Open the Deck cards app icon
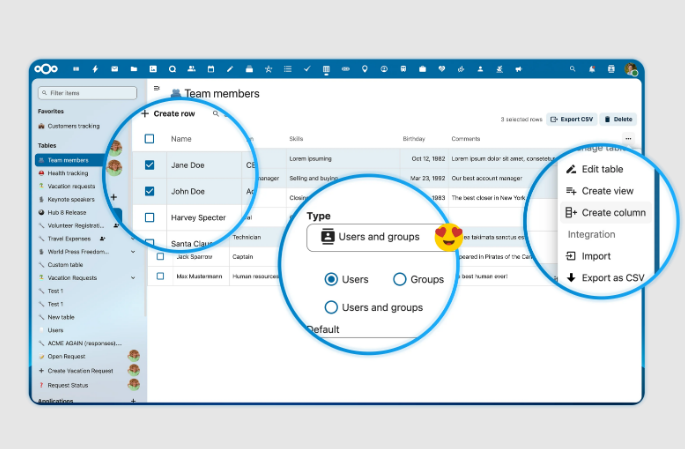Viewport: 685px width, 449px height. tap(249, 69)
